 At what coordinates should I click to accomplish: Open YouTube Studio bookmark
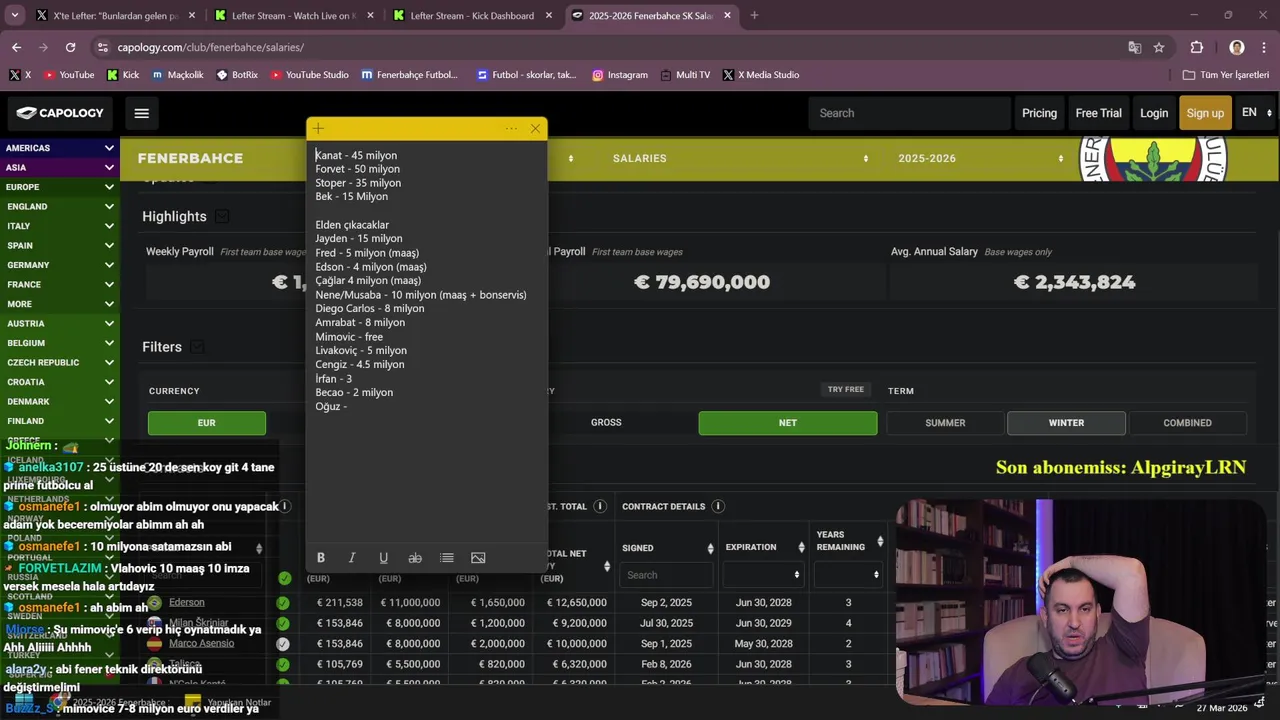(310, 75)
